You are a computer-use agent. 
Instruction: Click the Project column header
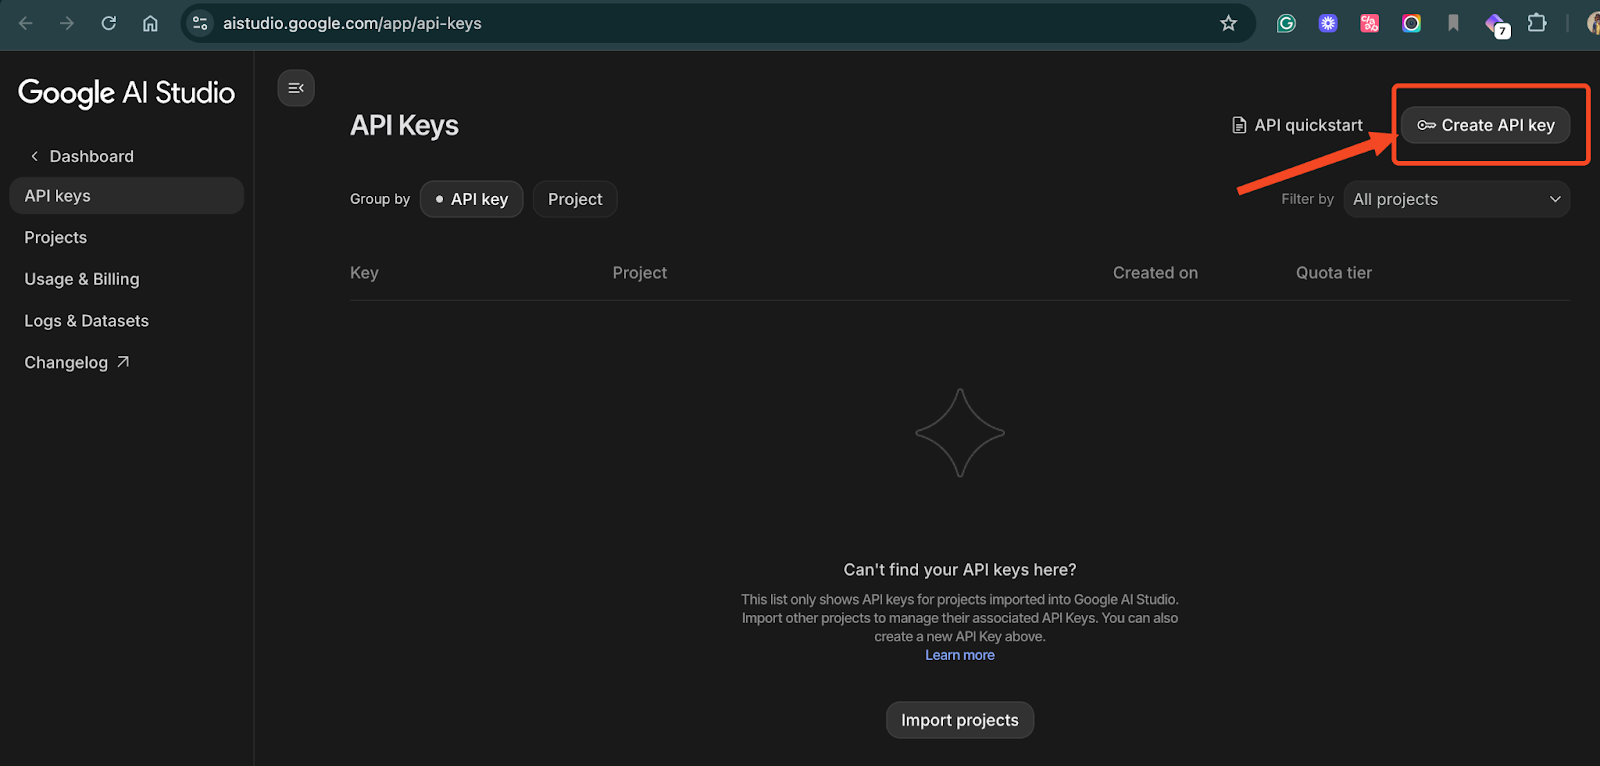(640, 273)
